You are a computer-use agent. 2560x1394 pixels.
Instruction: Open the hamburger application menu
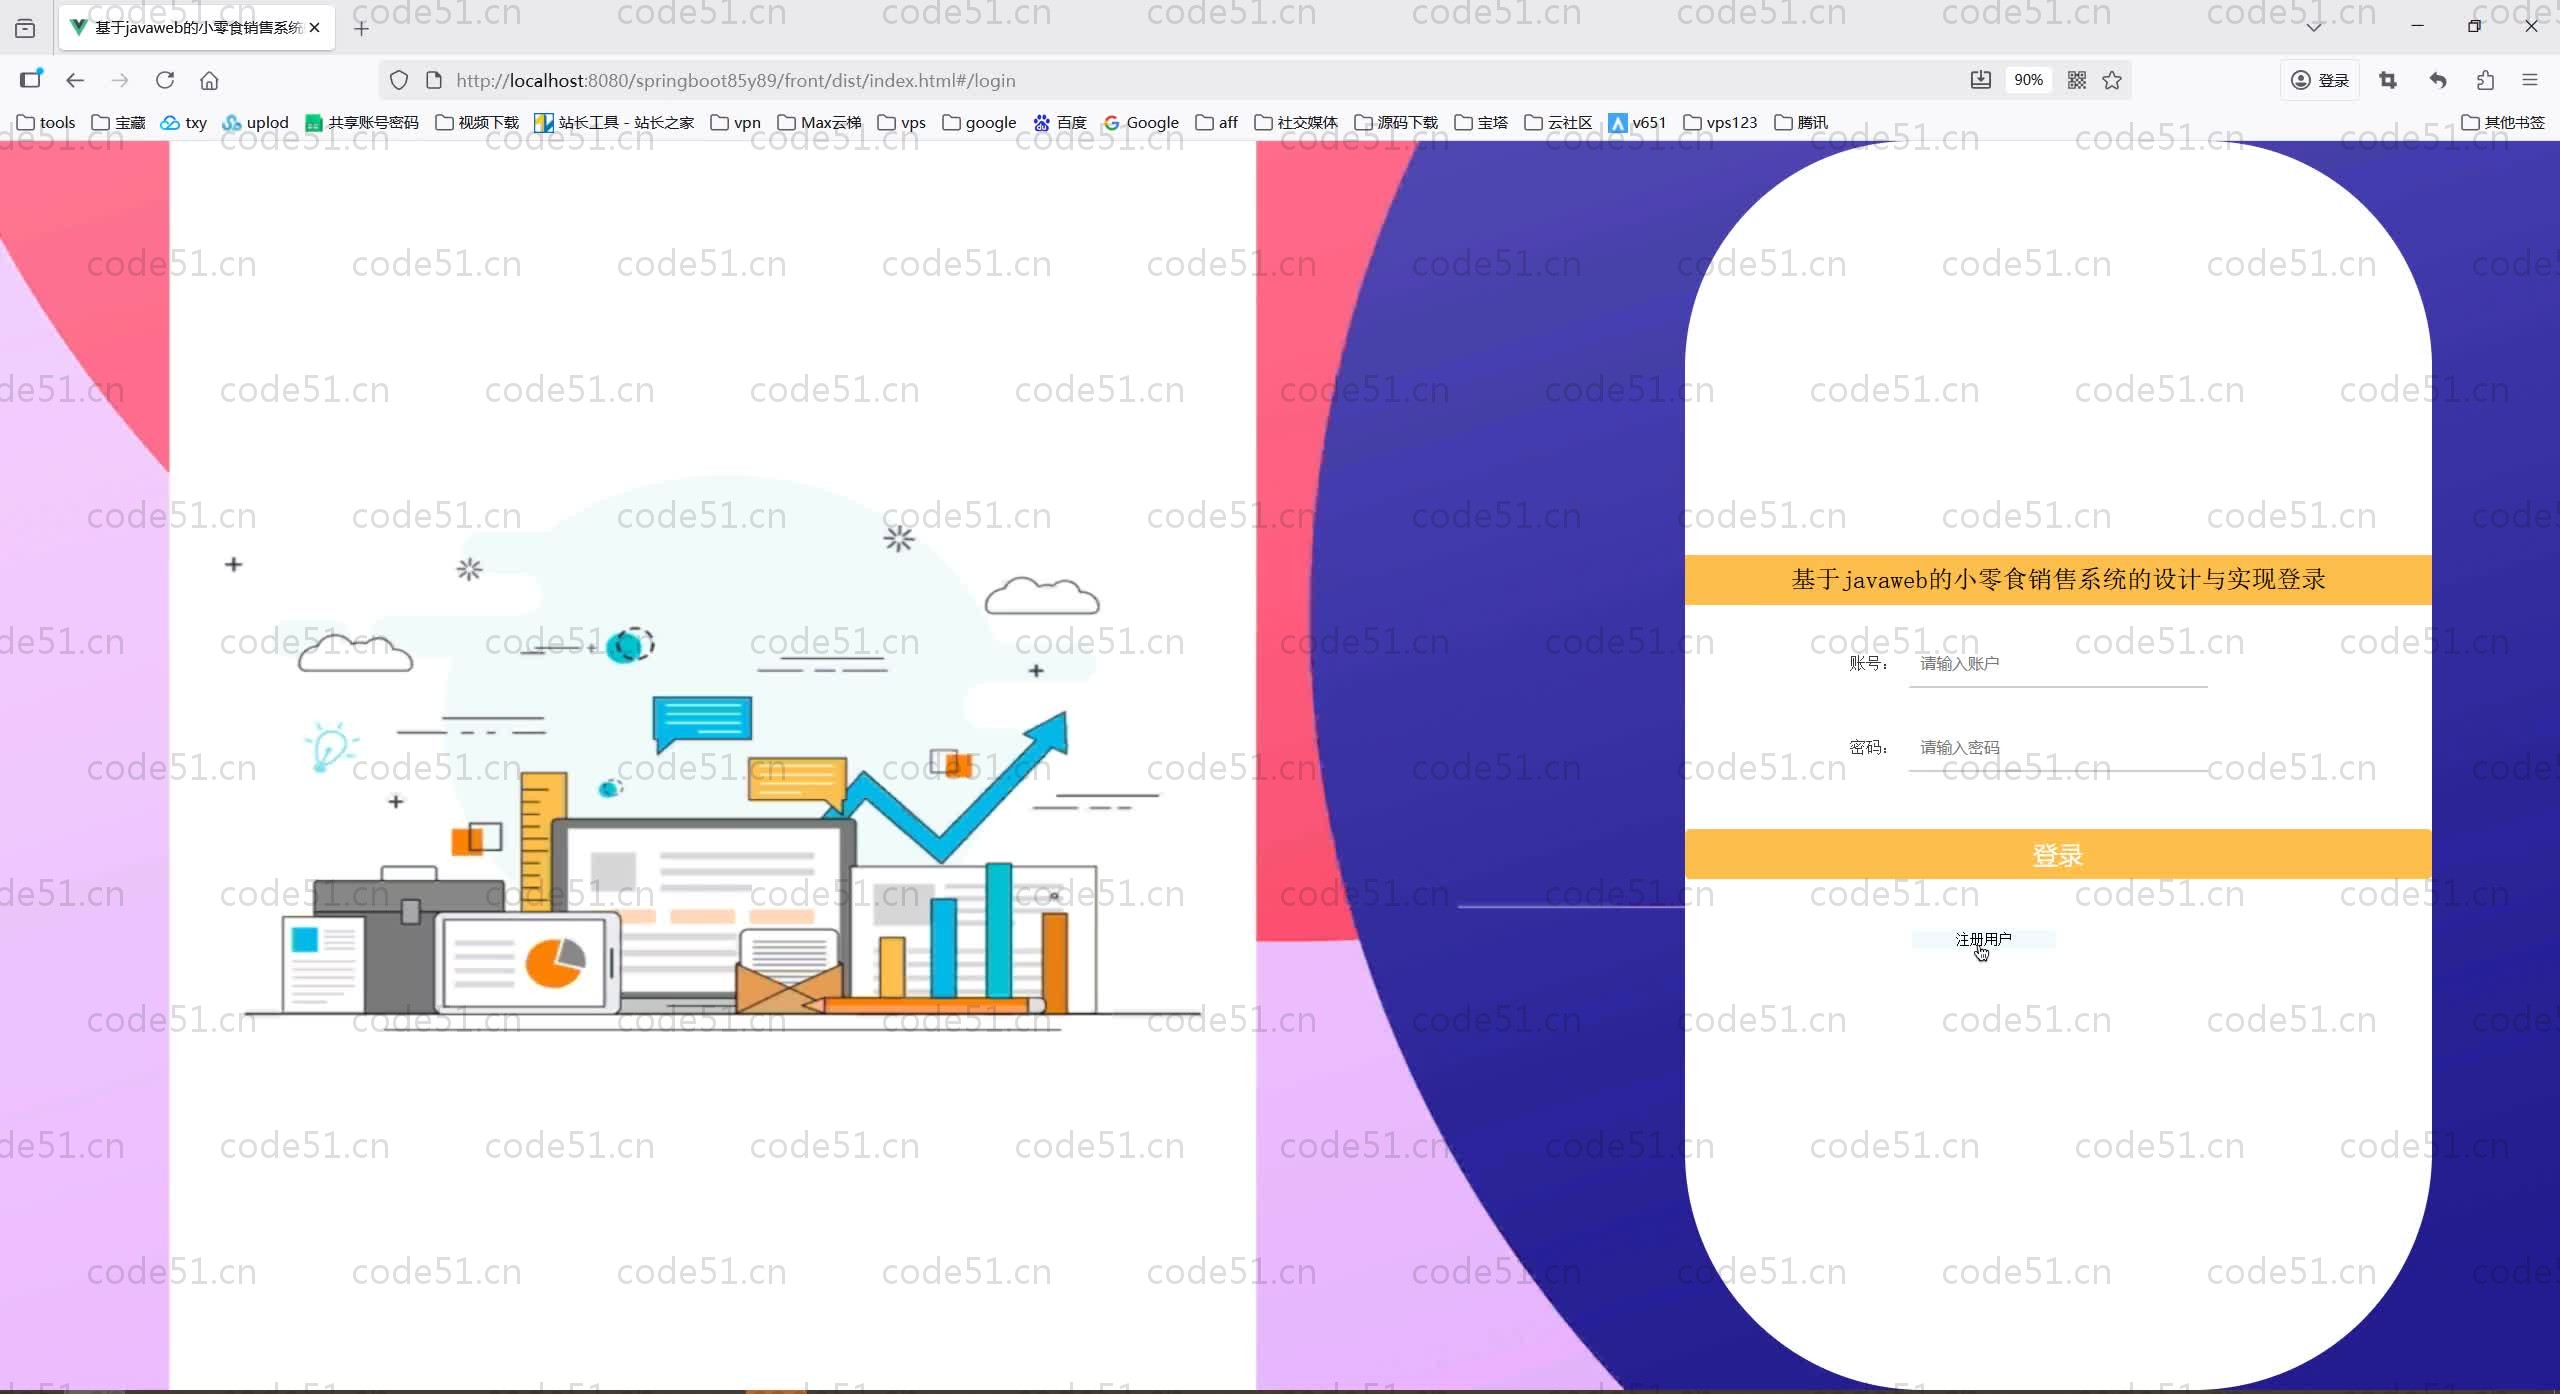tap(2530, 80)
